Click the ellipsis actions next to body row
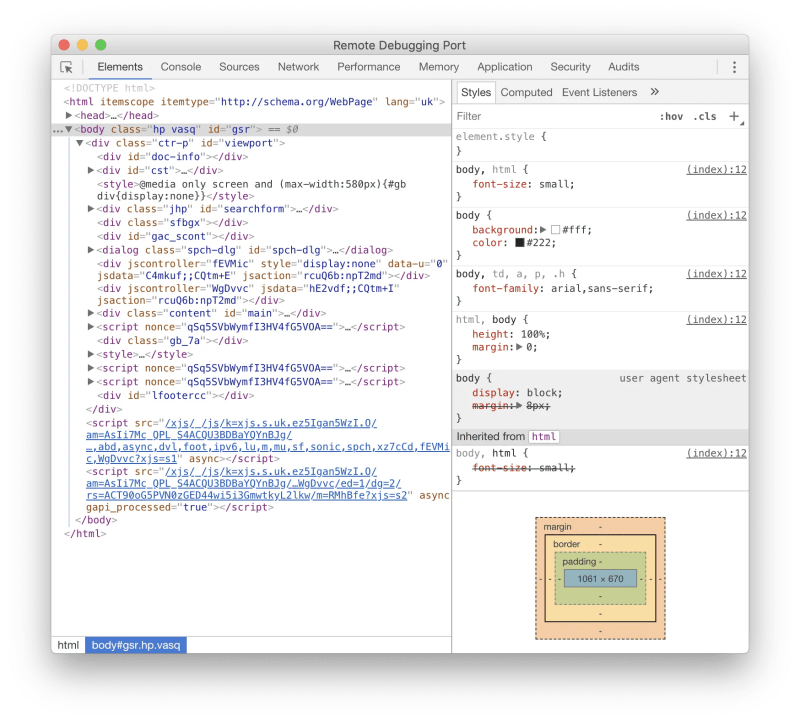 (58, 131)
